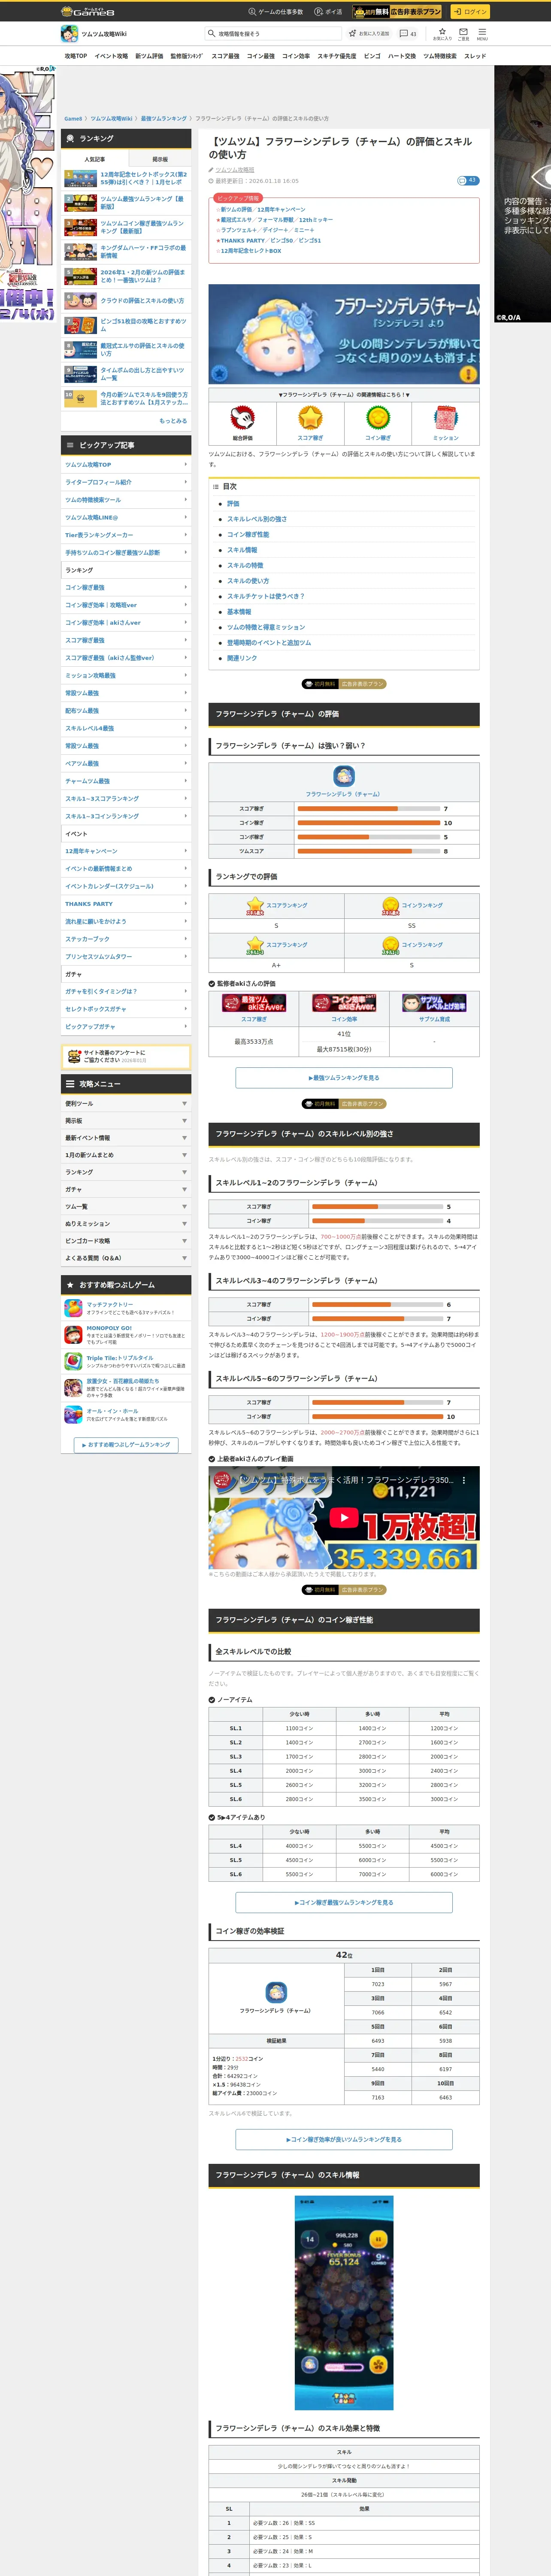551x2576 pixels.
Task: Open the スキルチケットは使うべき？ contents link
Action: (266, 596)
